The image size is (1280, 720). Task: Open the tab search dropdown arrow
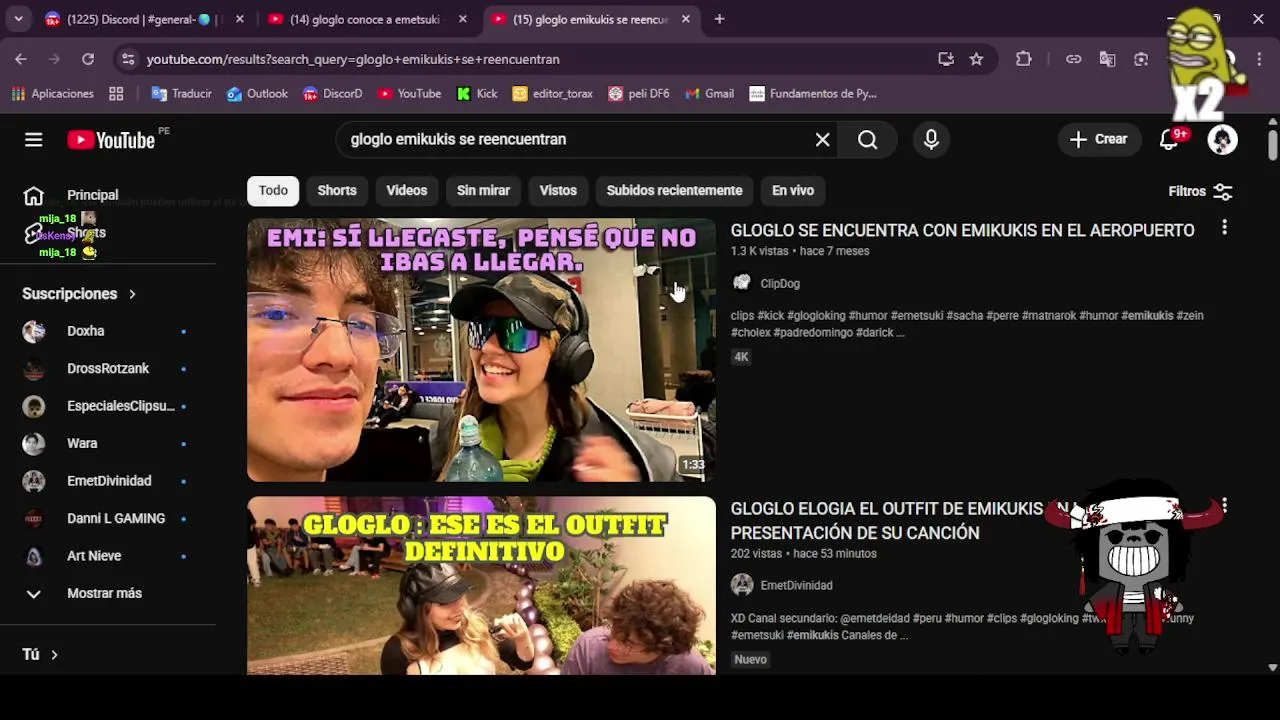point(18,19)
